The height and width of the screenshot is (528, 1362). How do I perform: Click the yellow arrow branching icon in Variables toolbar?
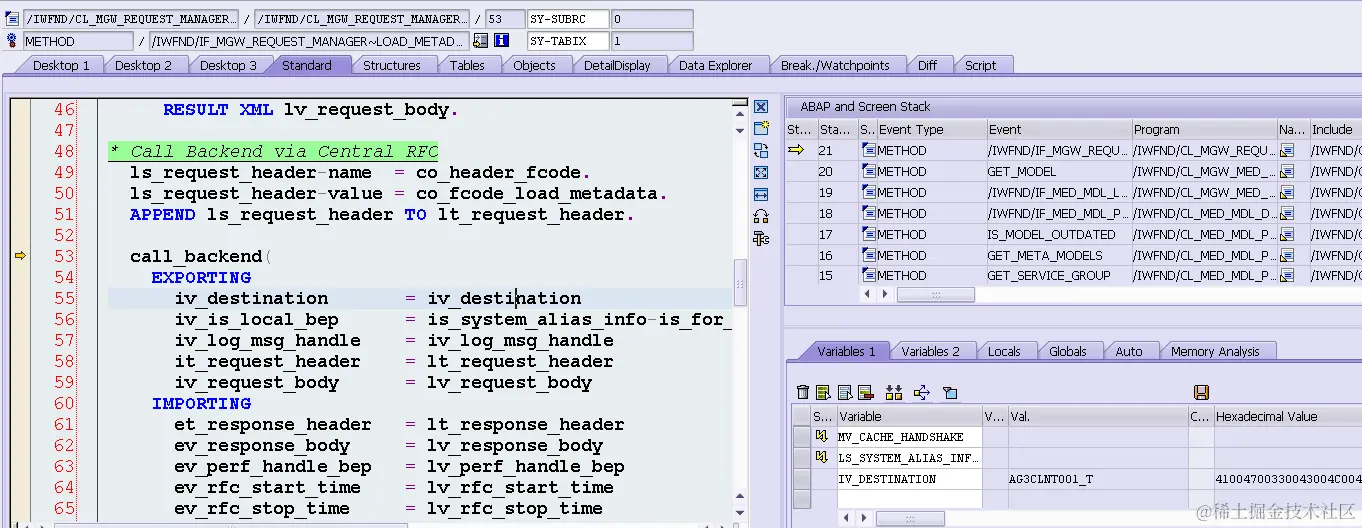point(922,393)
